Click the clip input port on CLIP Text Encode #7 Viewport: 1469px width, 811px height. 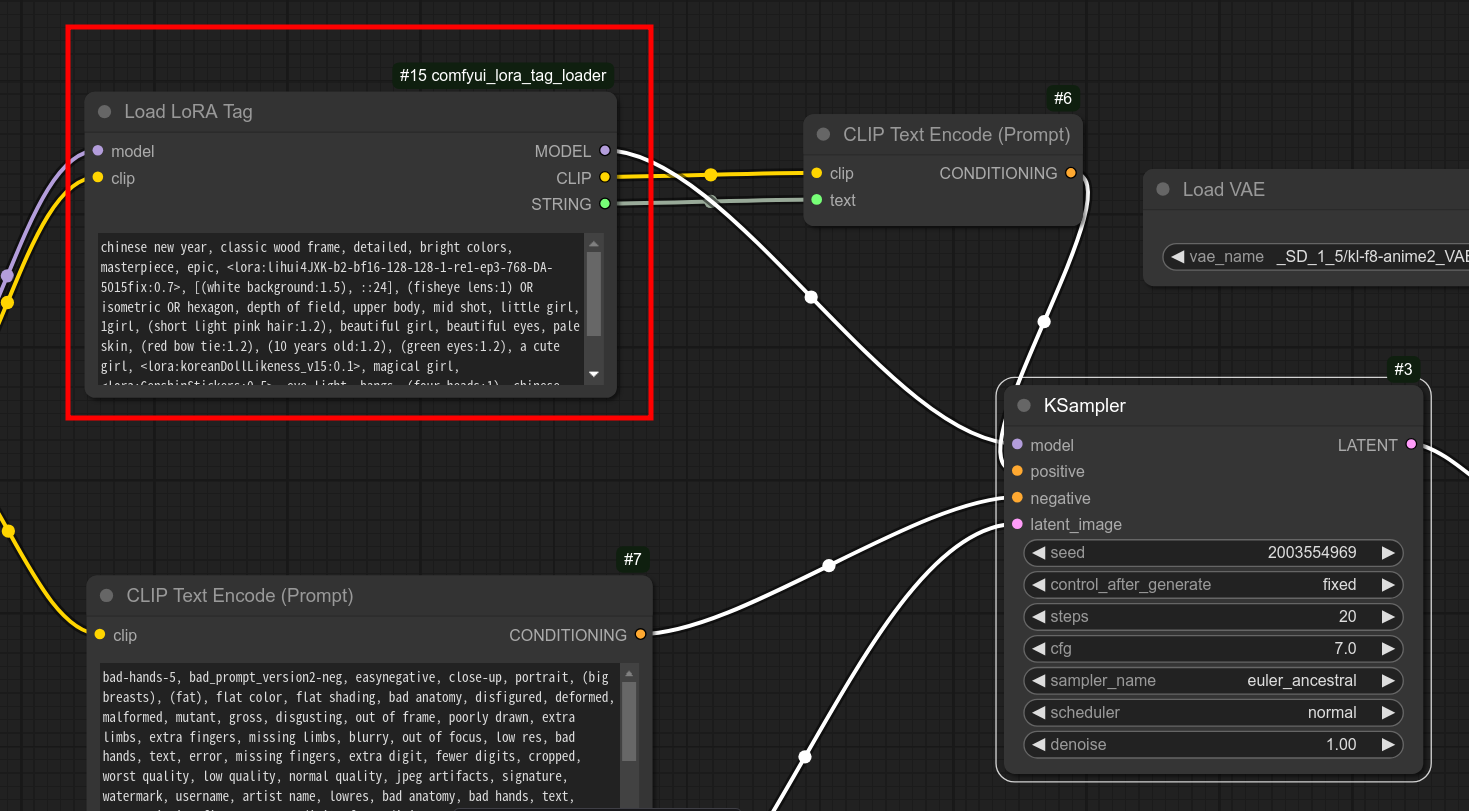(99, 635)
